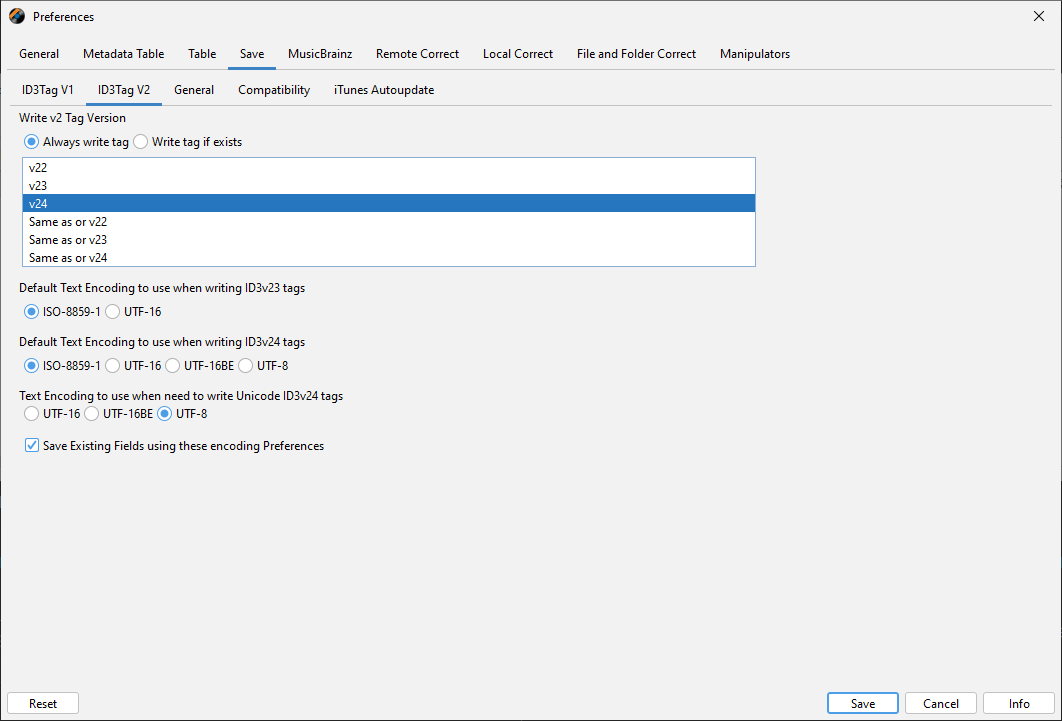This screenshot has height=721, width=1062.
Task: Choose 'Write tag if exists' option
Action: click(x=141, y=142)
